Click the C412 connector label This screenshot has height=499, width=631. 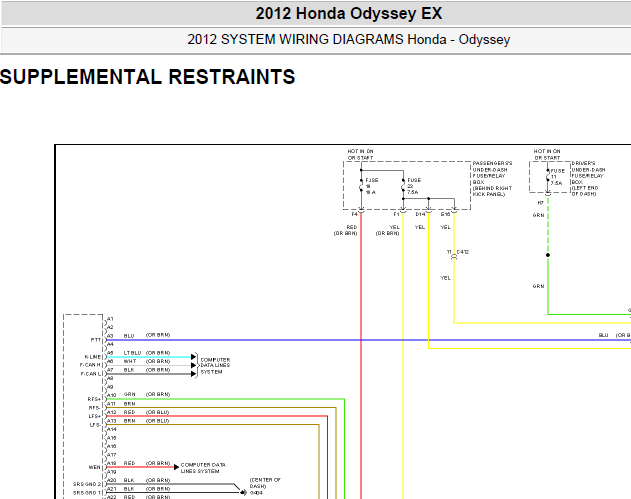[x=463, y=252]
